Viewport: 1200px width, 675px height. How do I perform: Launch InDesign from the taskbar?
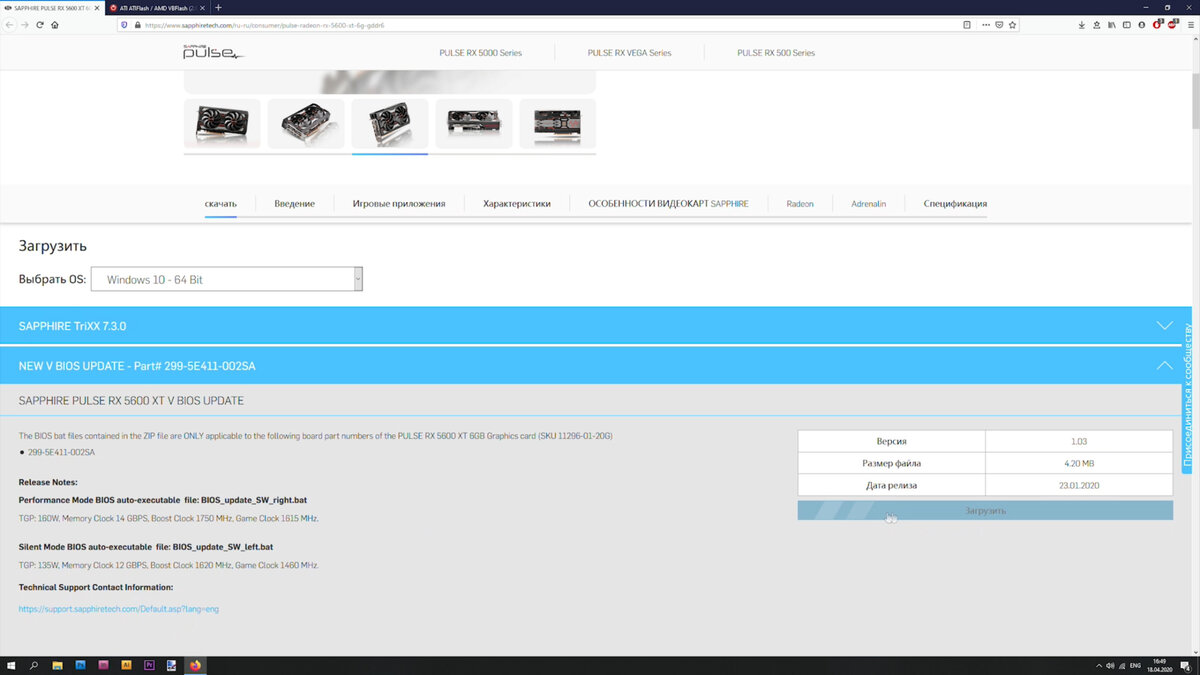point(104,665)
